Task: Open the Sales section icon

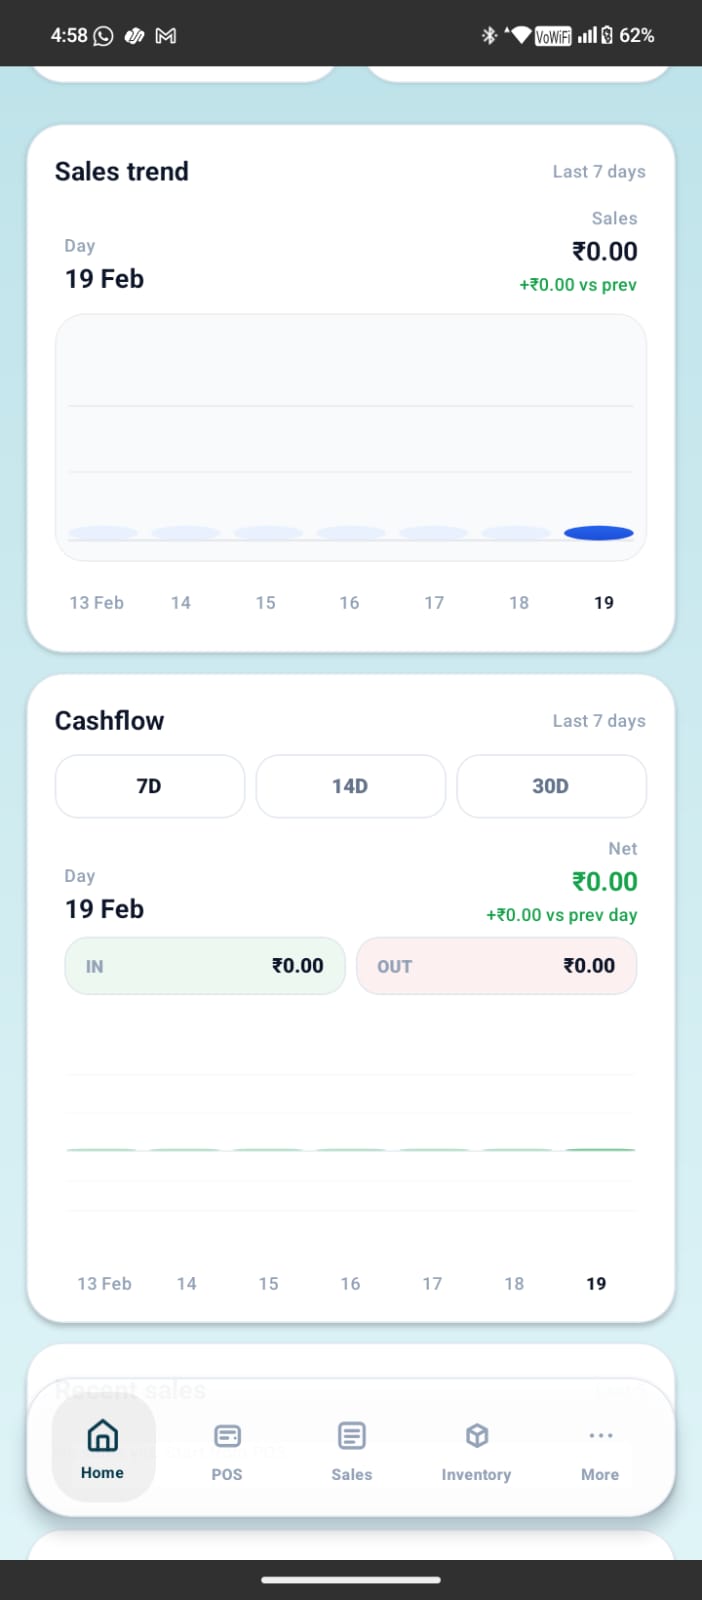Action: tap(351, 1435)
